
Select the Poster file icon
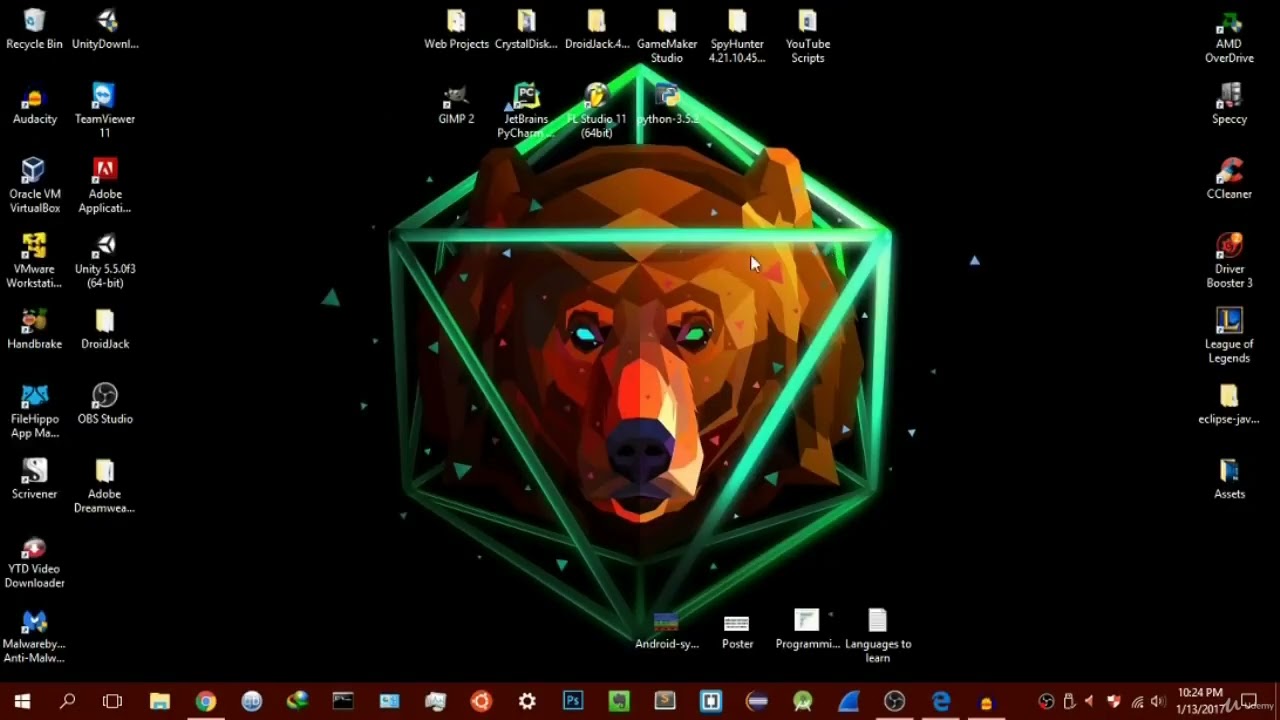point(737,630)
